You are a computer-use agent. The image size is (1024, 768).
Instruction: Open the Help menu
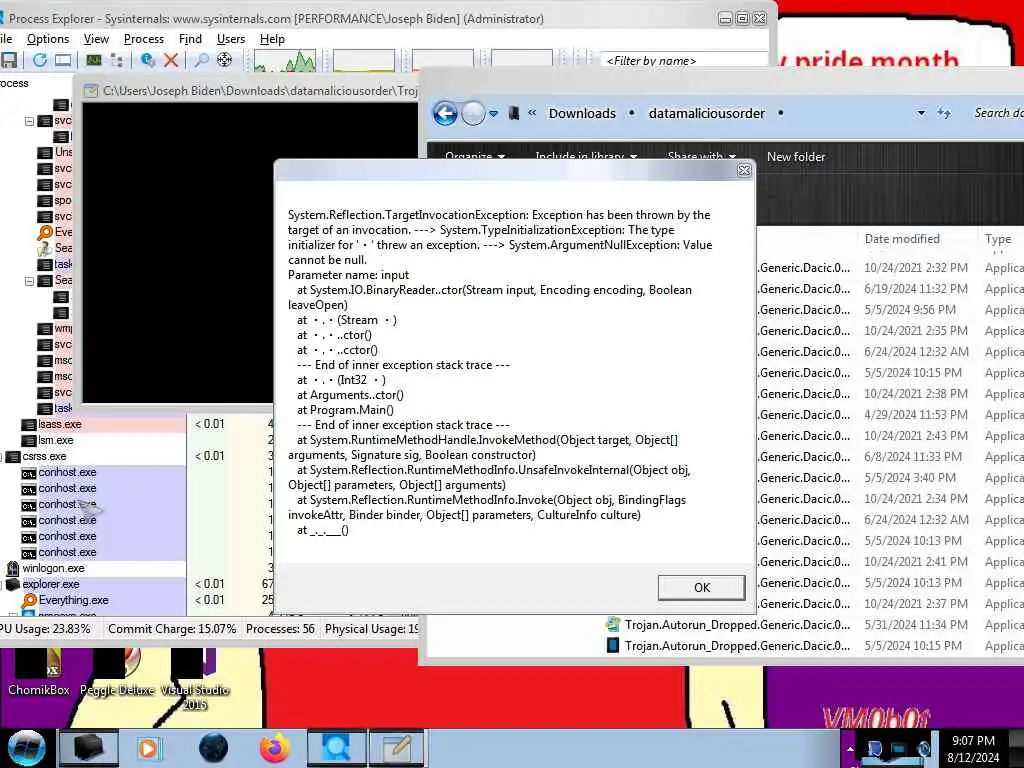pos(272,39)
